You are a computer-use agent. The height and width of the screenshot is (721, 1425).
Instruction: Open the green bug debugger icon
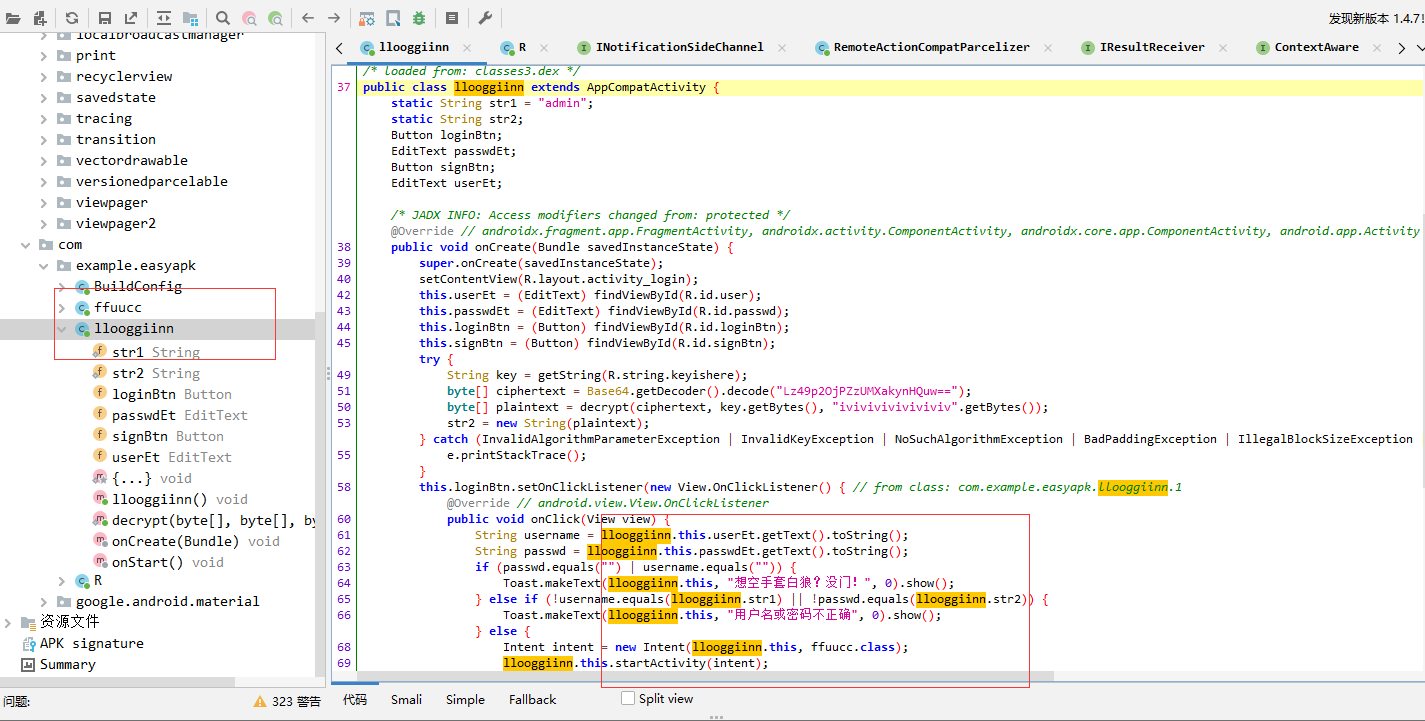tap(419, 18)
